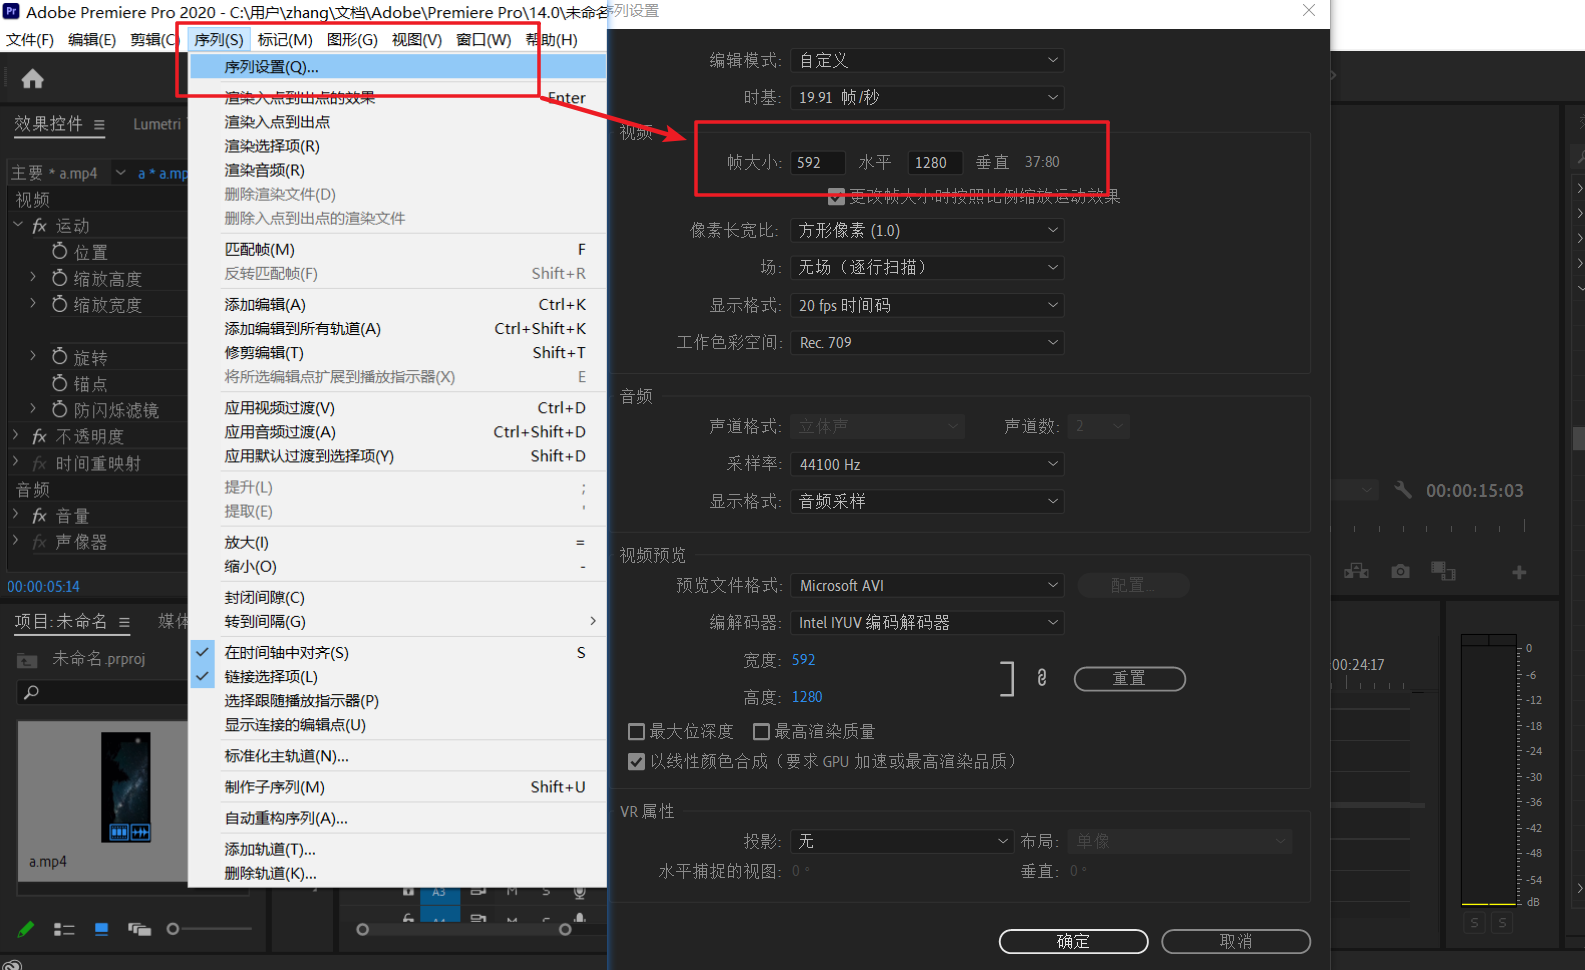Viewport: 1585px width, 970px height.
Task: Click the link chain icon beside 宽度 and 高度
Action: [1041, 678]
